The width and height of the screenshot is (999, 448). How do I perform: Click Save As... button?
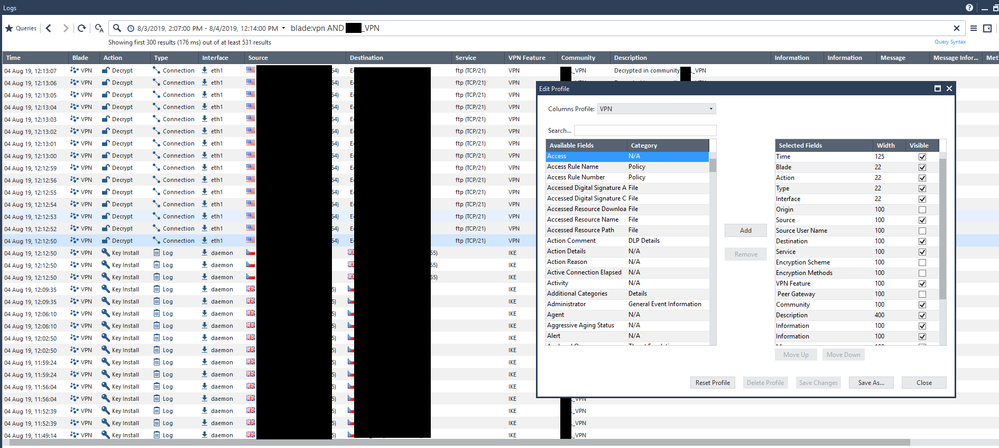(x=871, y=383)
